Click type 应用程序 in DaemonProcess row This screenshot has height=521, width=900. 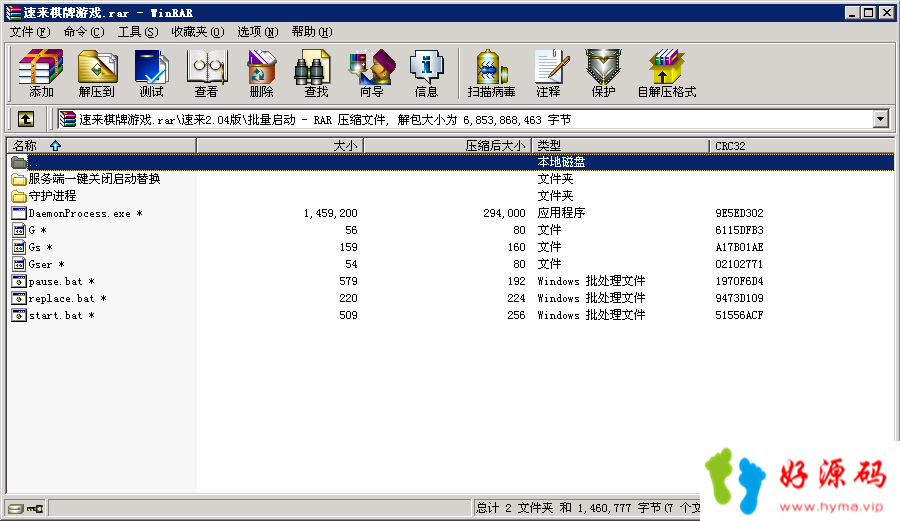(x=561, y=213)
